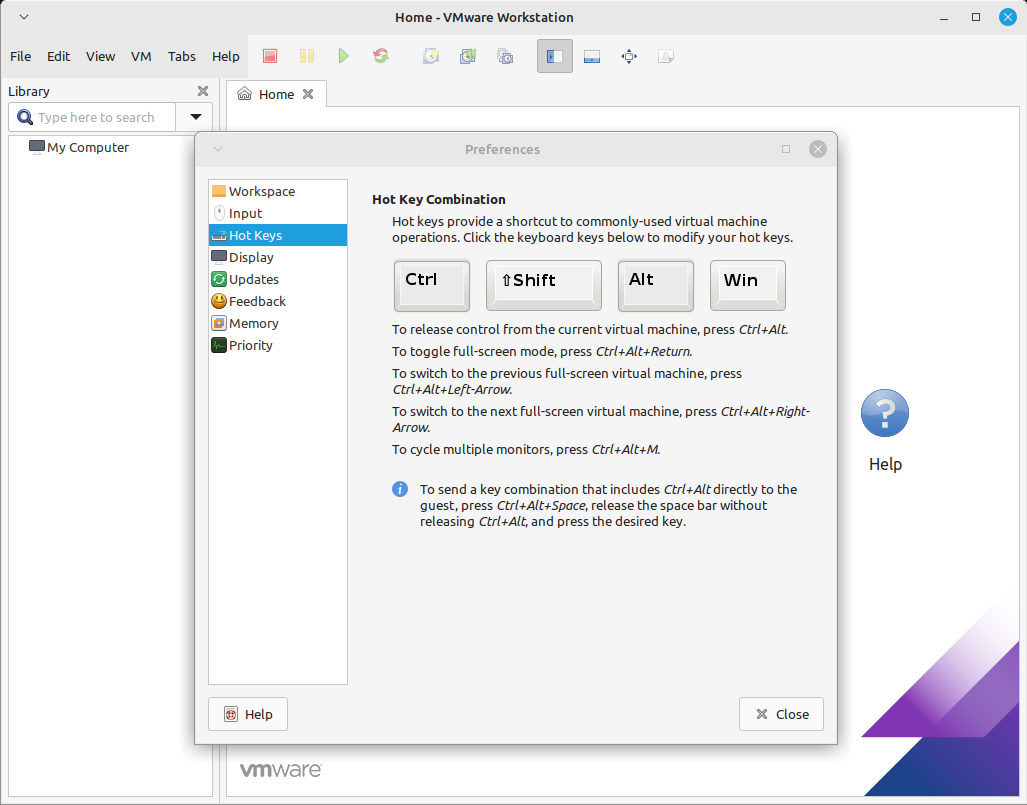Open the Library search dropdown arrow
Screen dimensions: 1027x805
[x=195, y=117]
